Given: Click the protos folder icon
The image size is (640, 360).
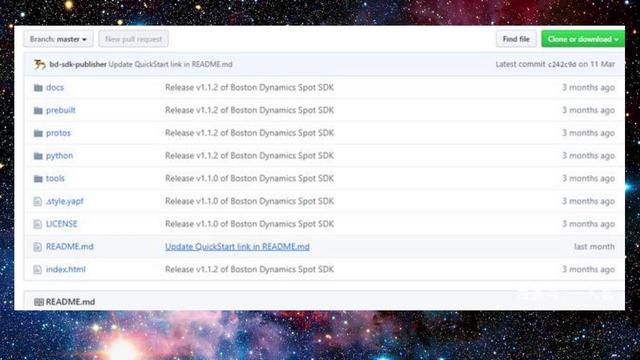Looking at the screenshot, I should [x=38, y=133].
